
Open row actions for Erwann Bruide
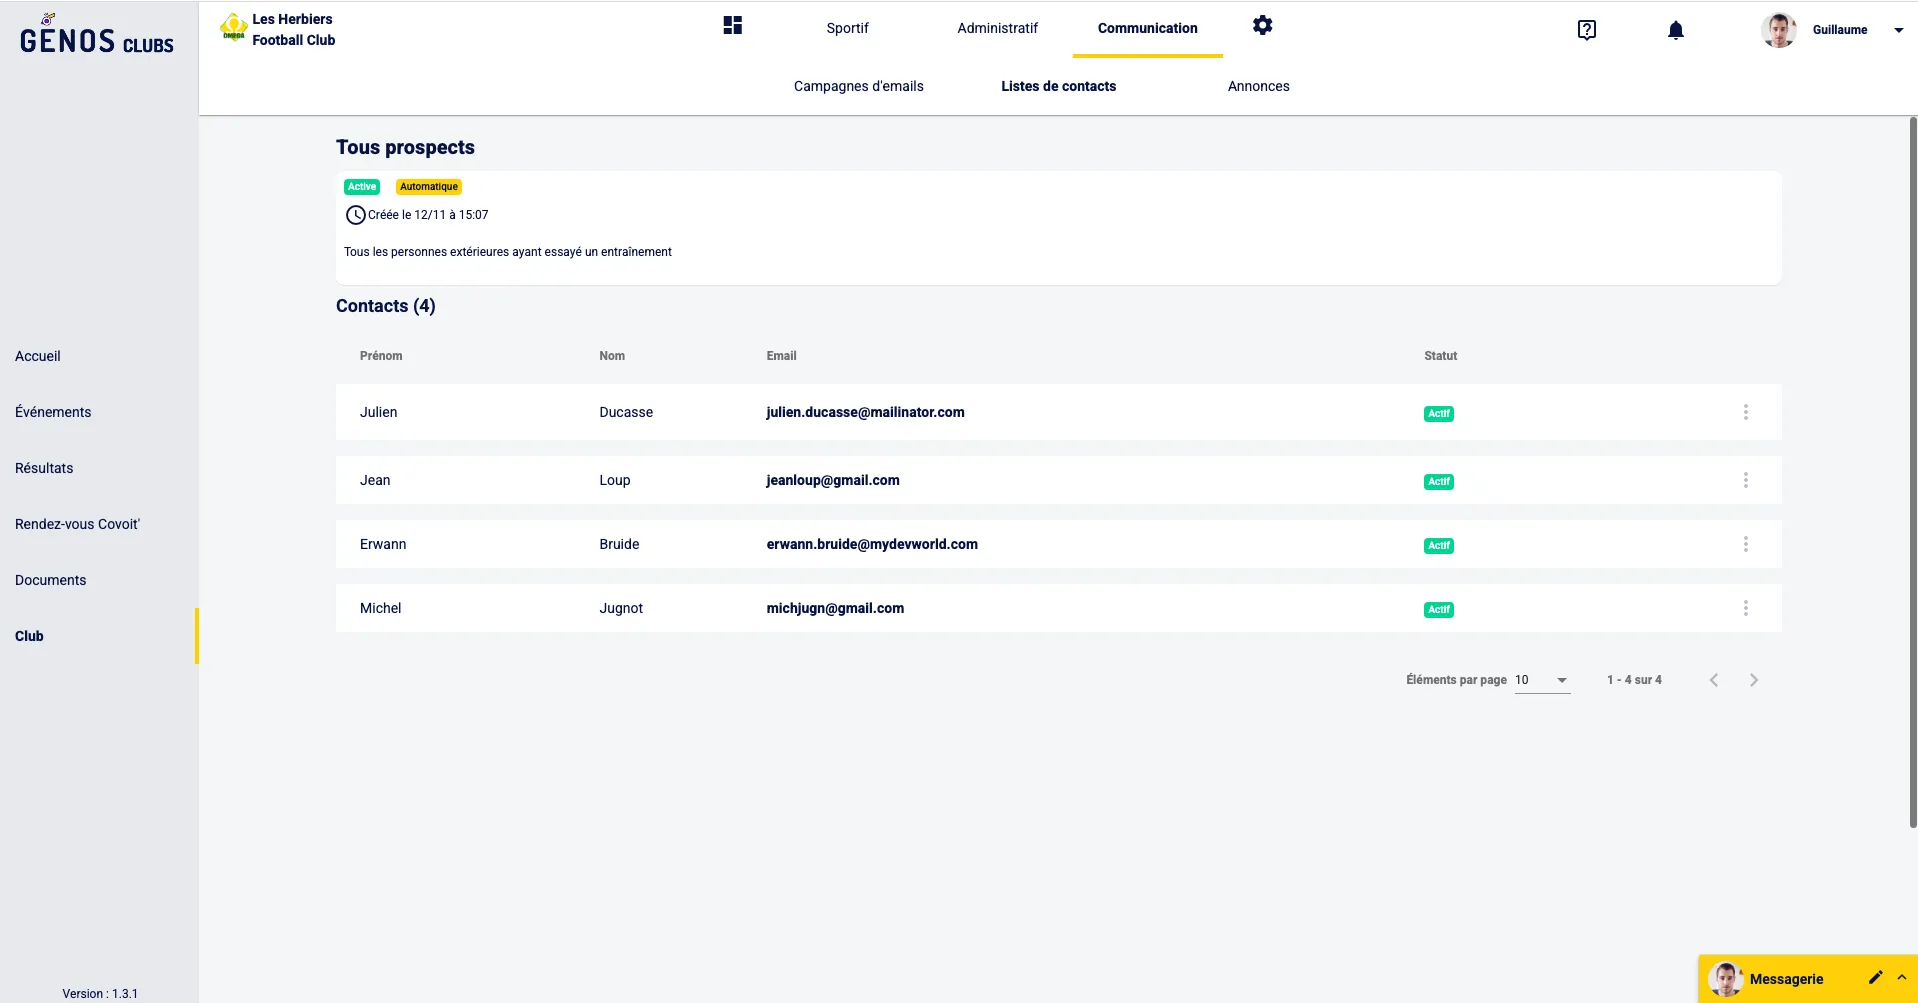point(1745,544)
